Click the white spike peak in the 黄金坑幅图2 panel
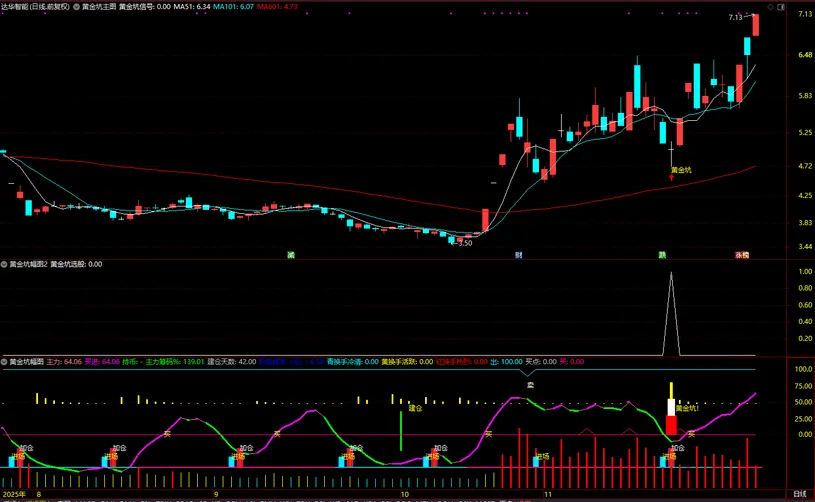 671,274
